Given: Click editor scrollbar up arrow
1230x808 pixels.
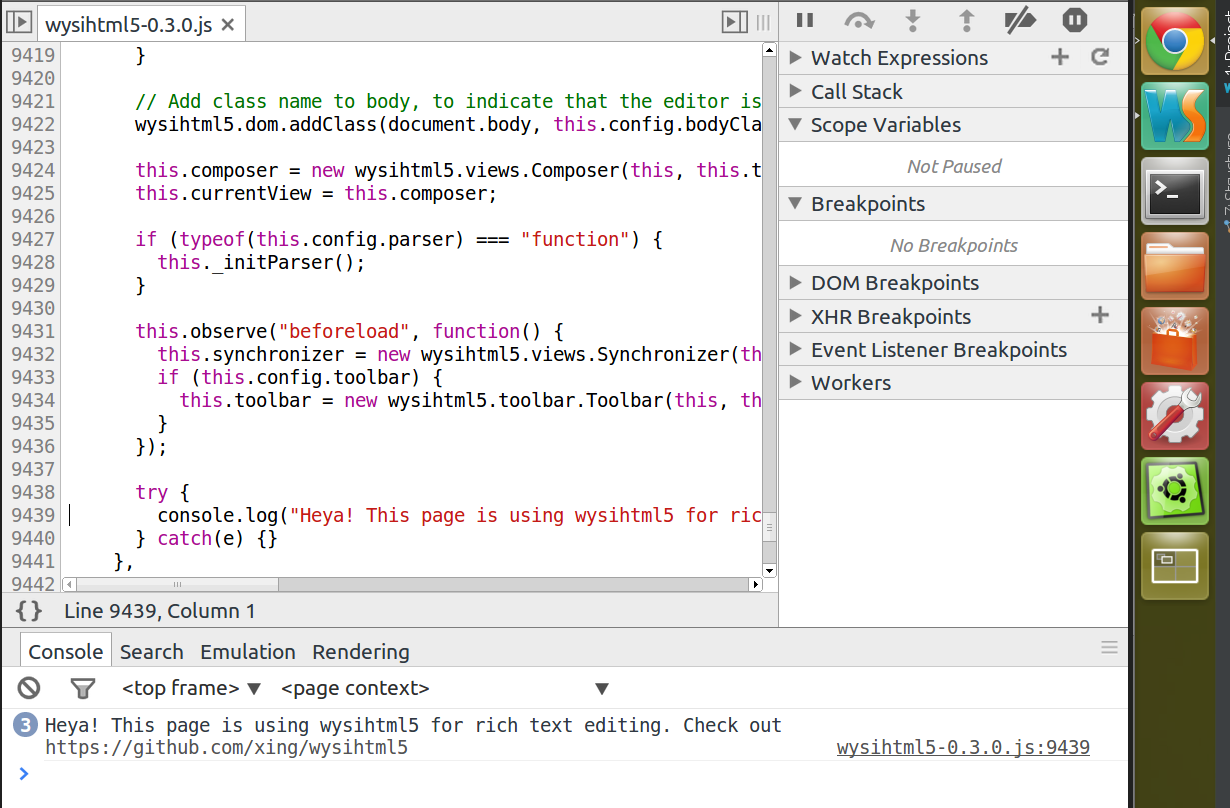Looking at the screenshot, I should coord(769,49).
